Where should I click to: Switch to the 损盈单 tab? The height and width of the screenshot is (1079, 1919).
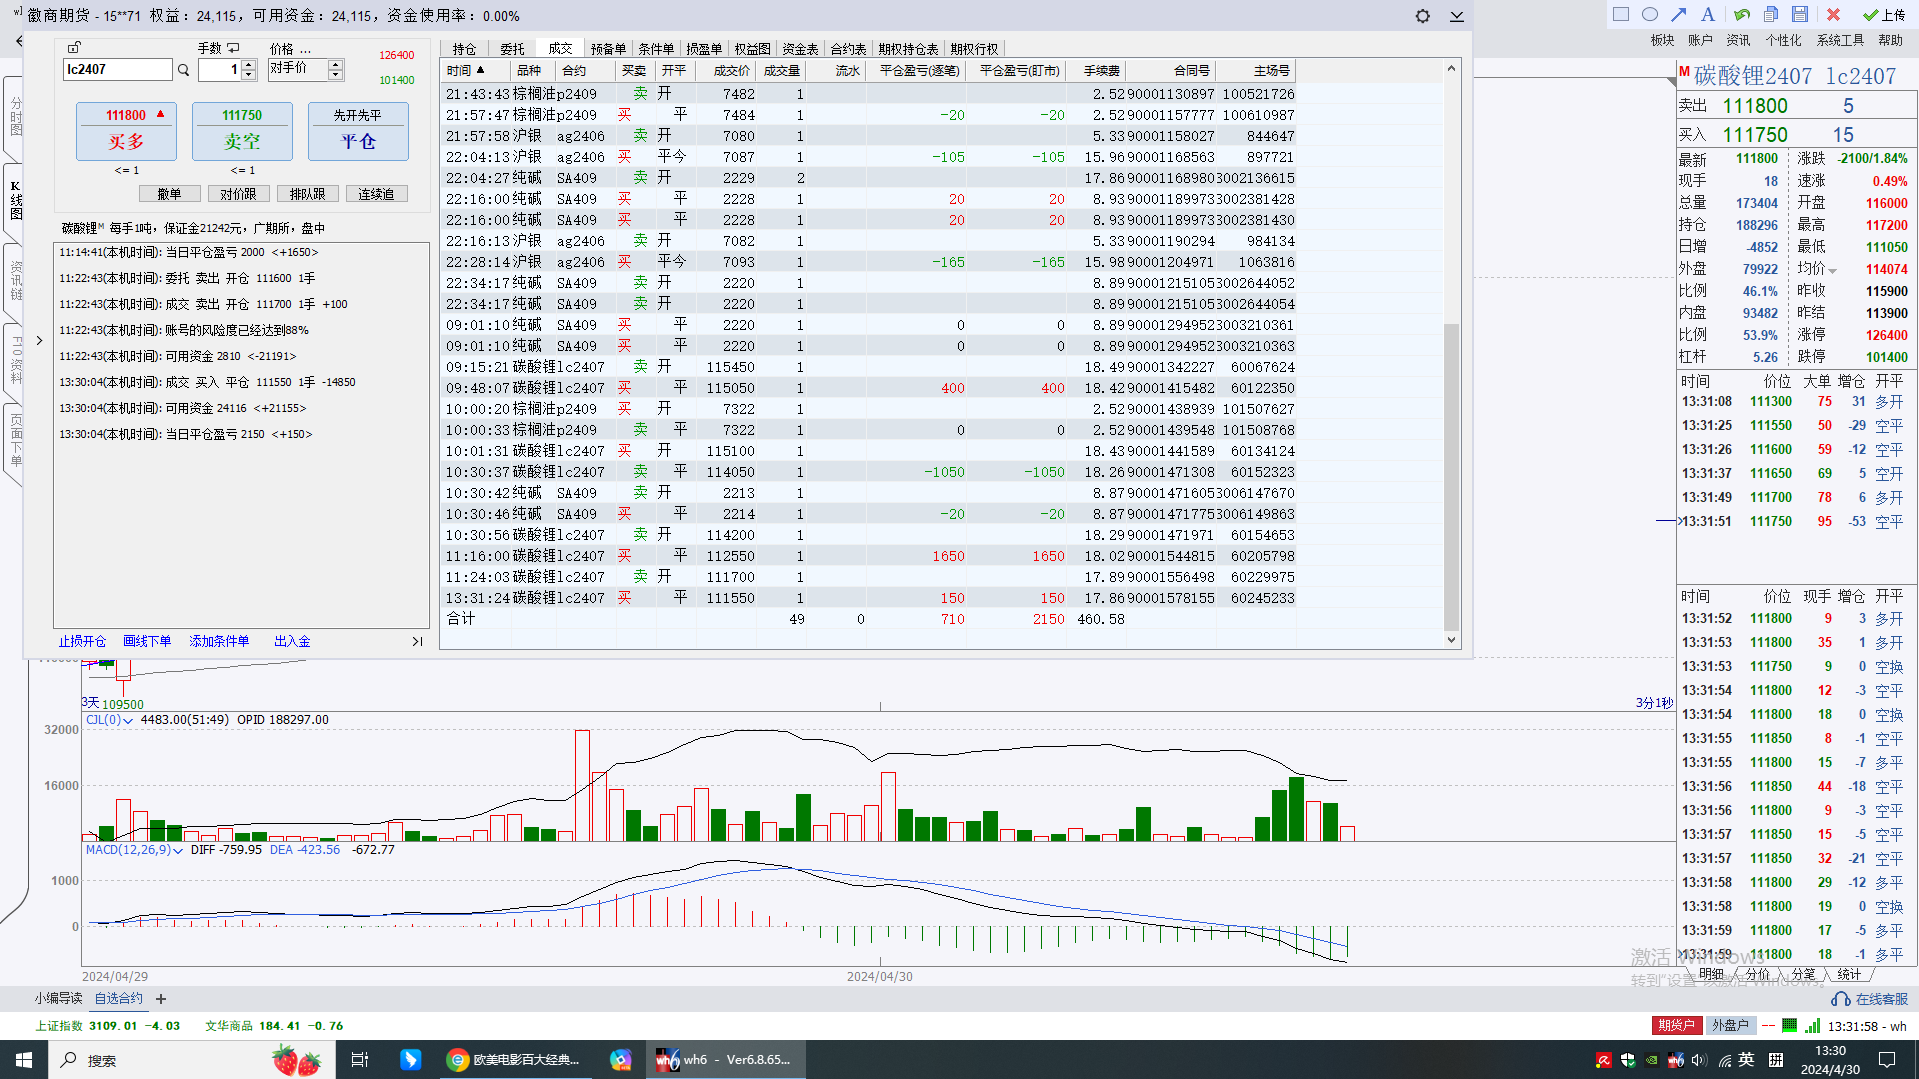coord(704,49)
